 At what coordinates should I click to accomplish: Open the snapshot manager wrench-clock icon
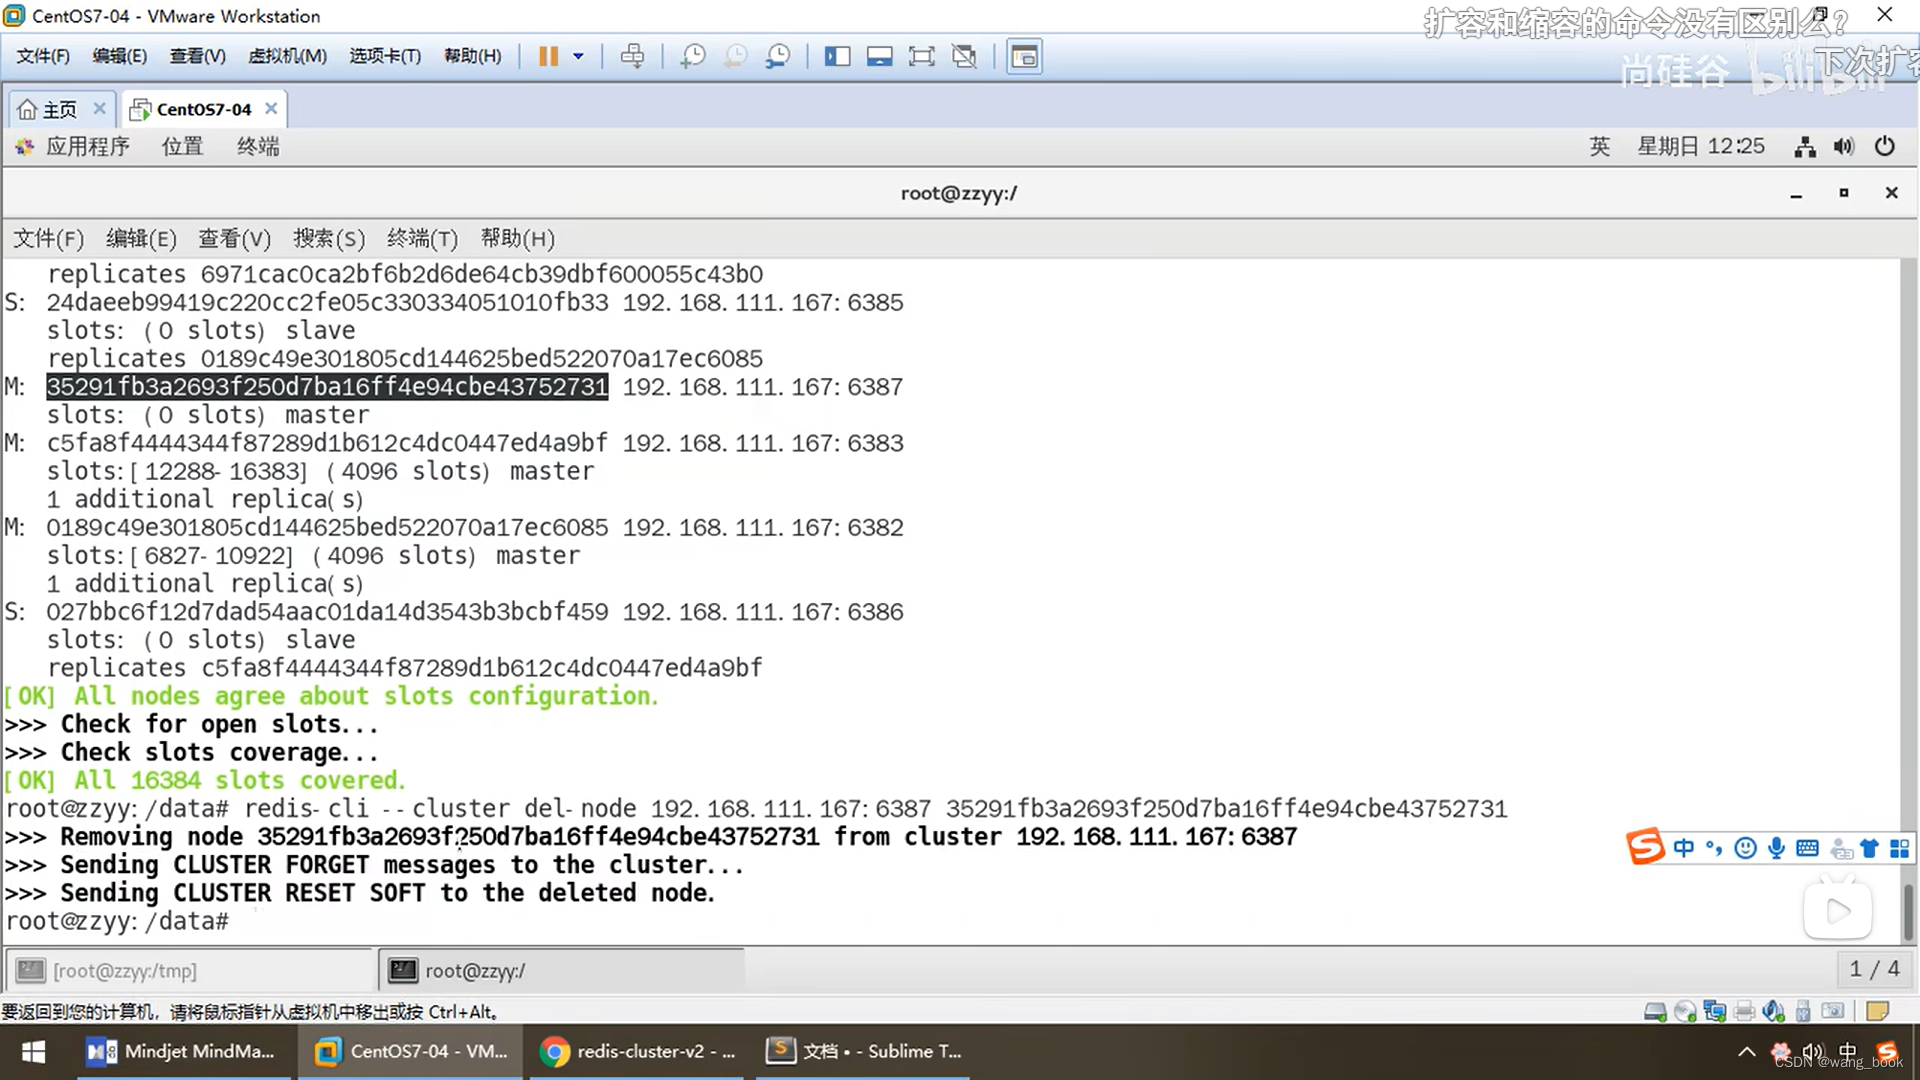point(778,57)
